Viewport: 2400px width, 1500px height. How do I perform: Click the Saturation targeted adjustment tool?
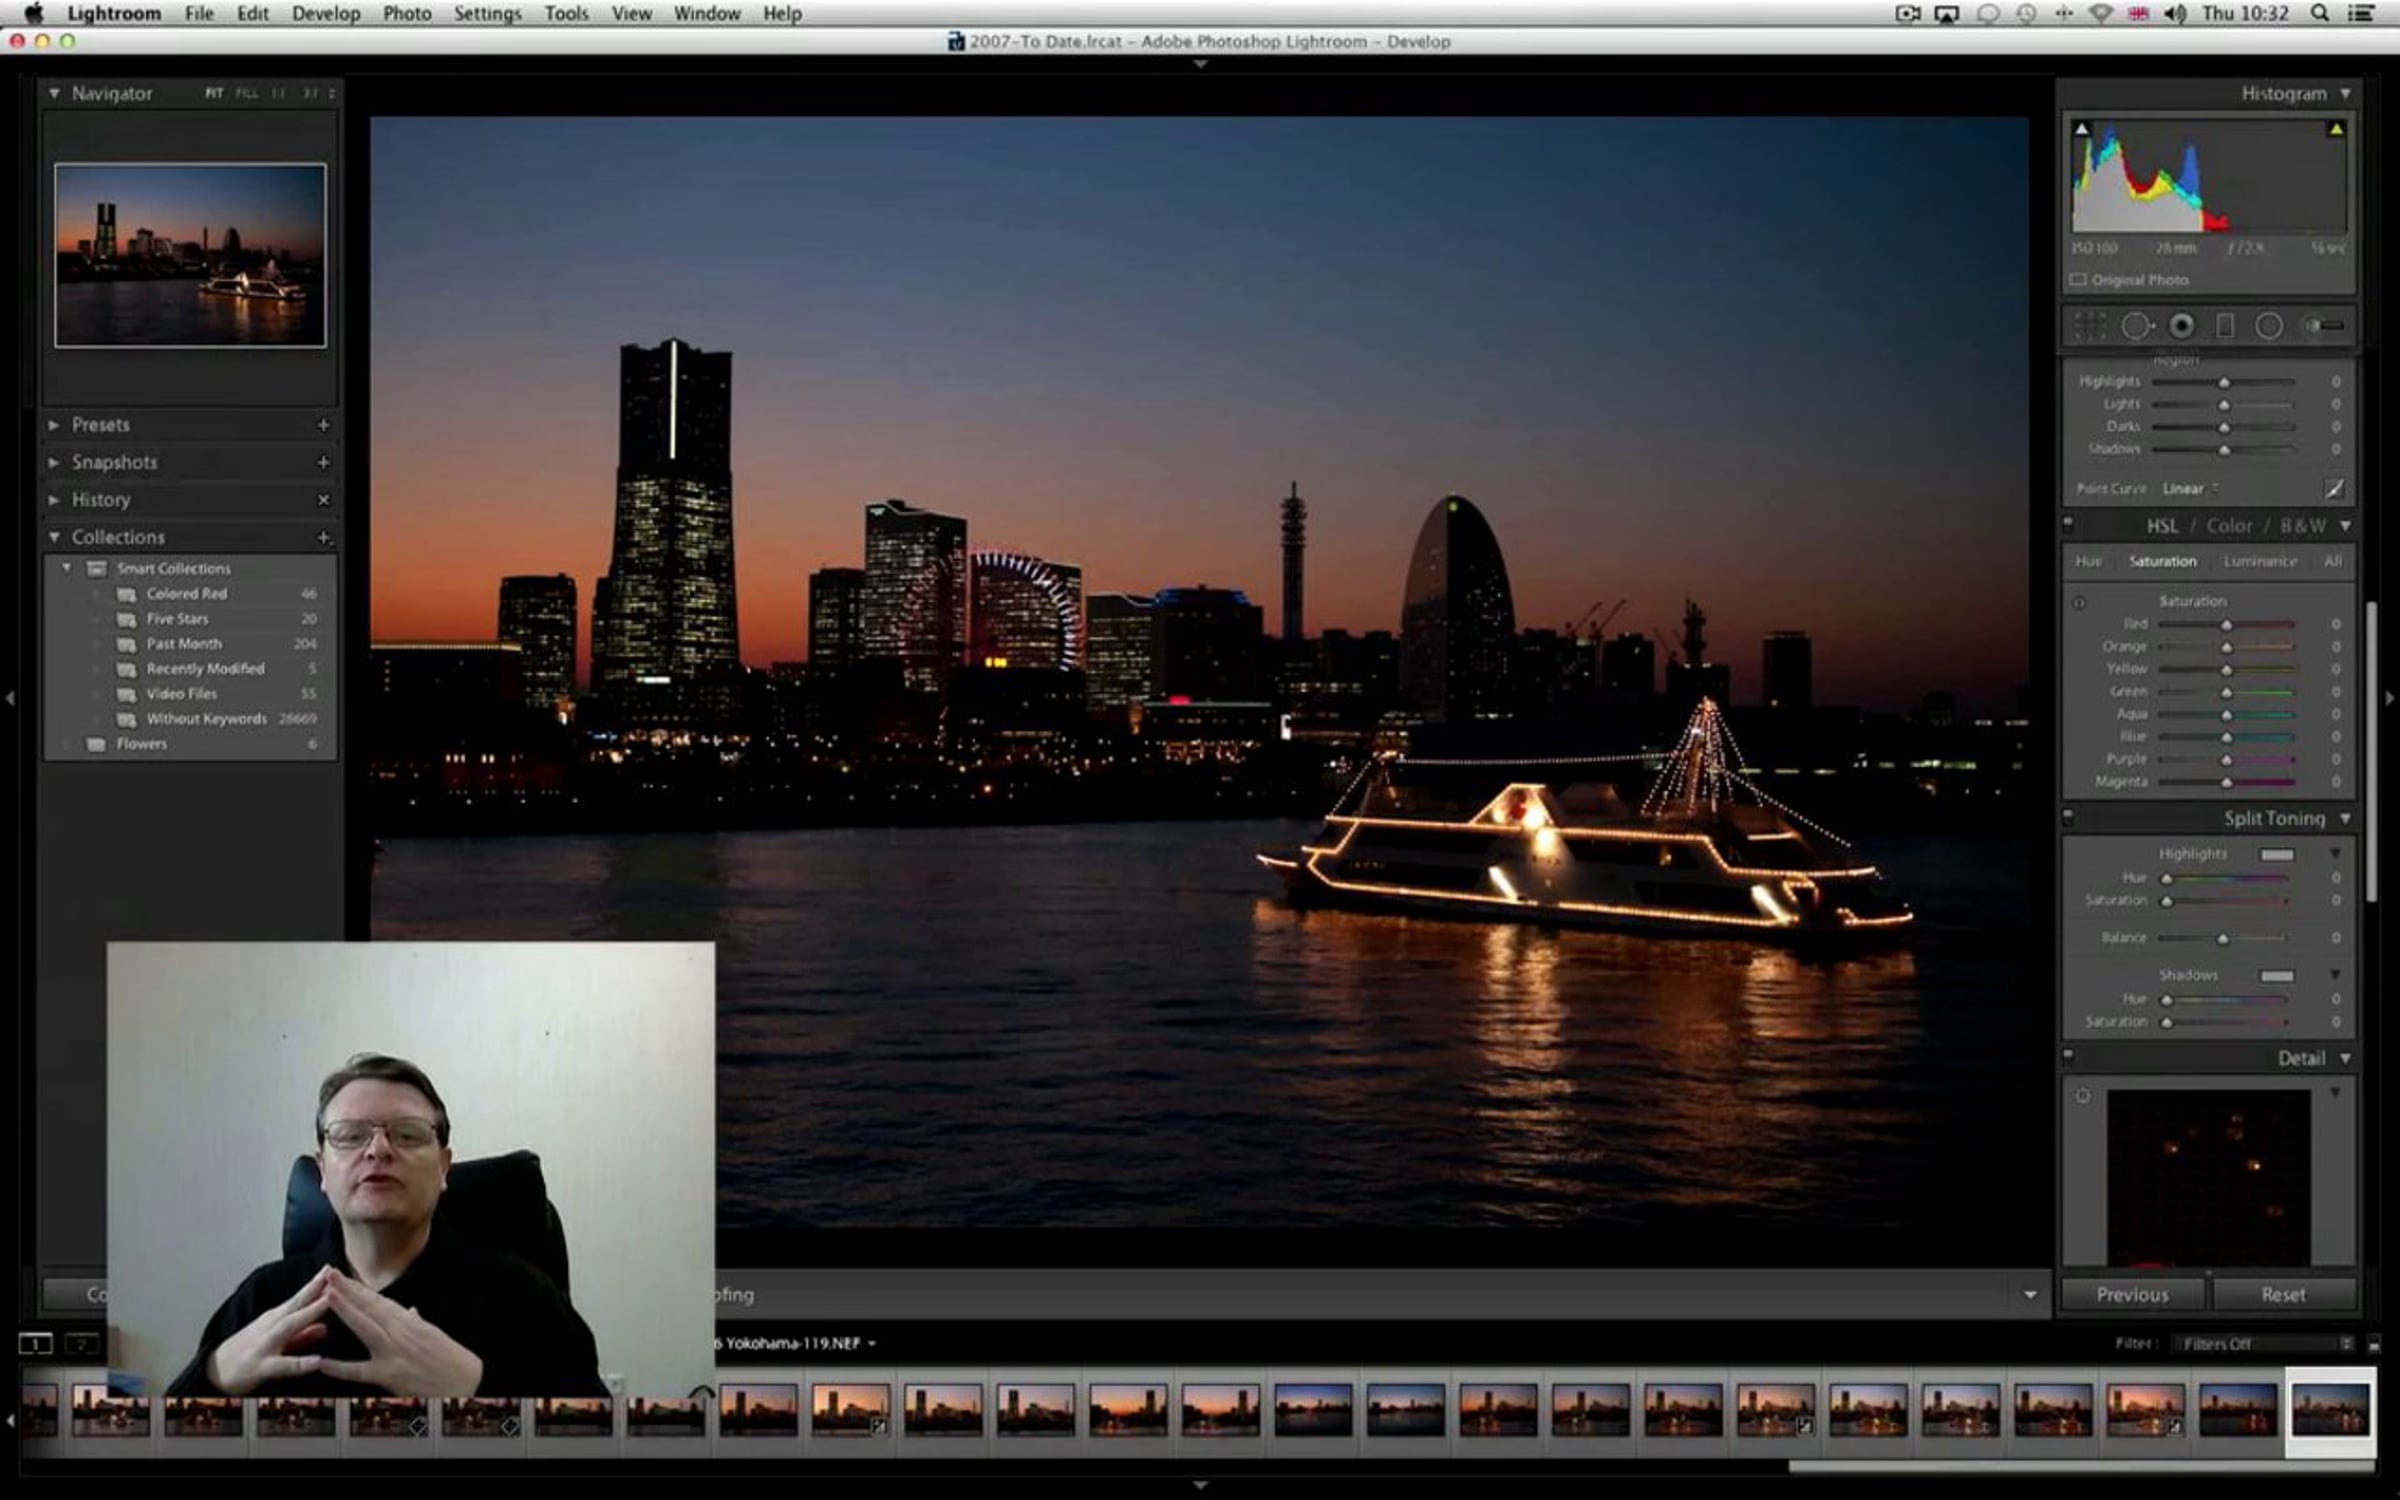[x=2079, y=602]
